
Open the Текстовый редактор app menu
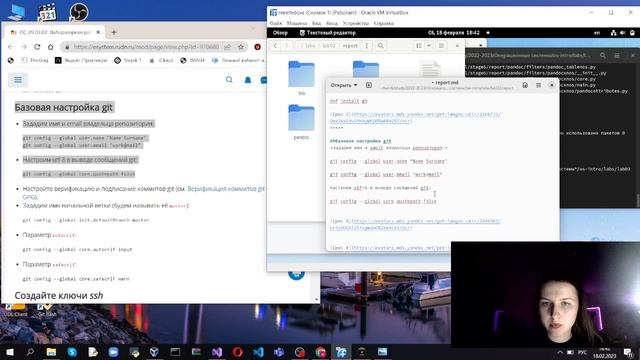click(328, 33)
